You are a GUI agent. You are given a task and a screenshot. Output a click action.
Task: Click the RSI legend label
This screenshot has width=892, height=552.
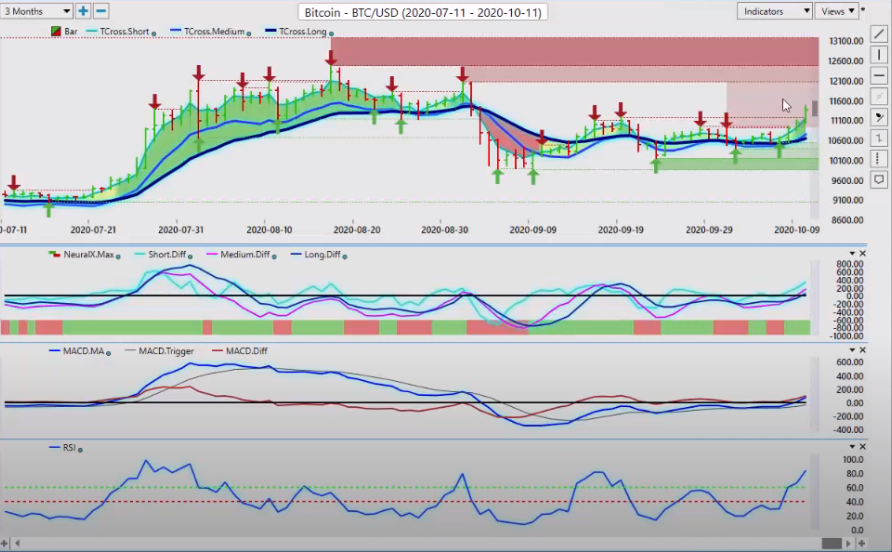[69, 448]
